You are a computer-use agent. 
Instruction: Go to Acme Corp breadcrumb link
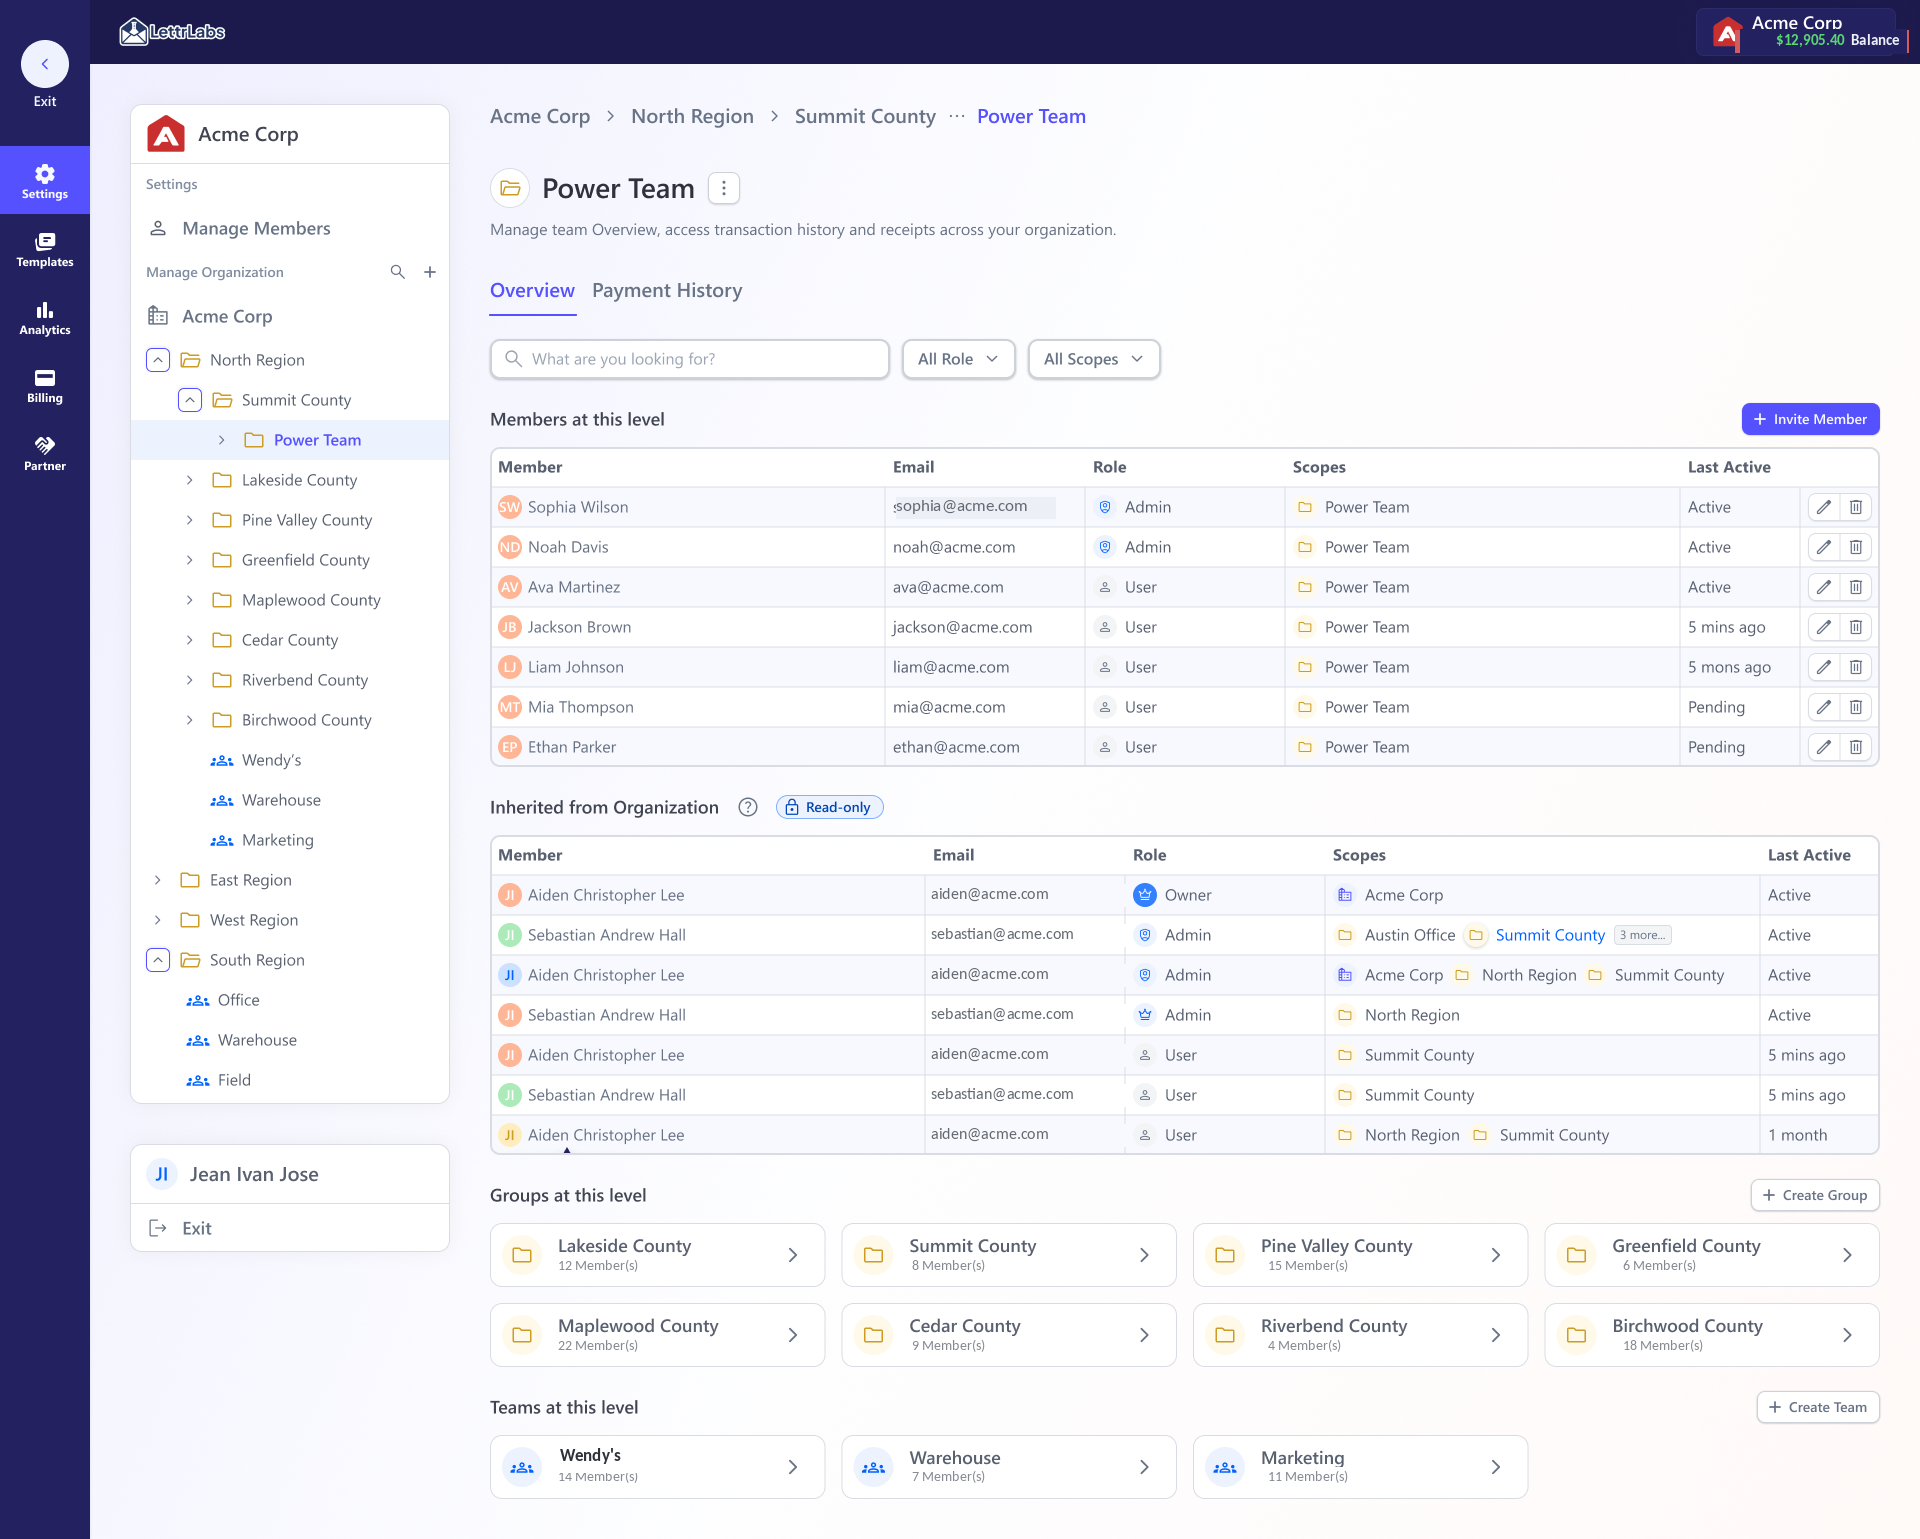click(540, 116)
